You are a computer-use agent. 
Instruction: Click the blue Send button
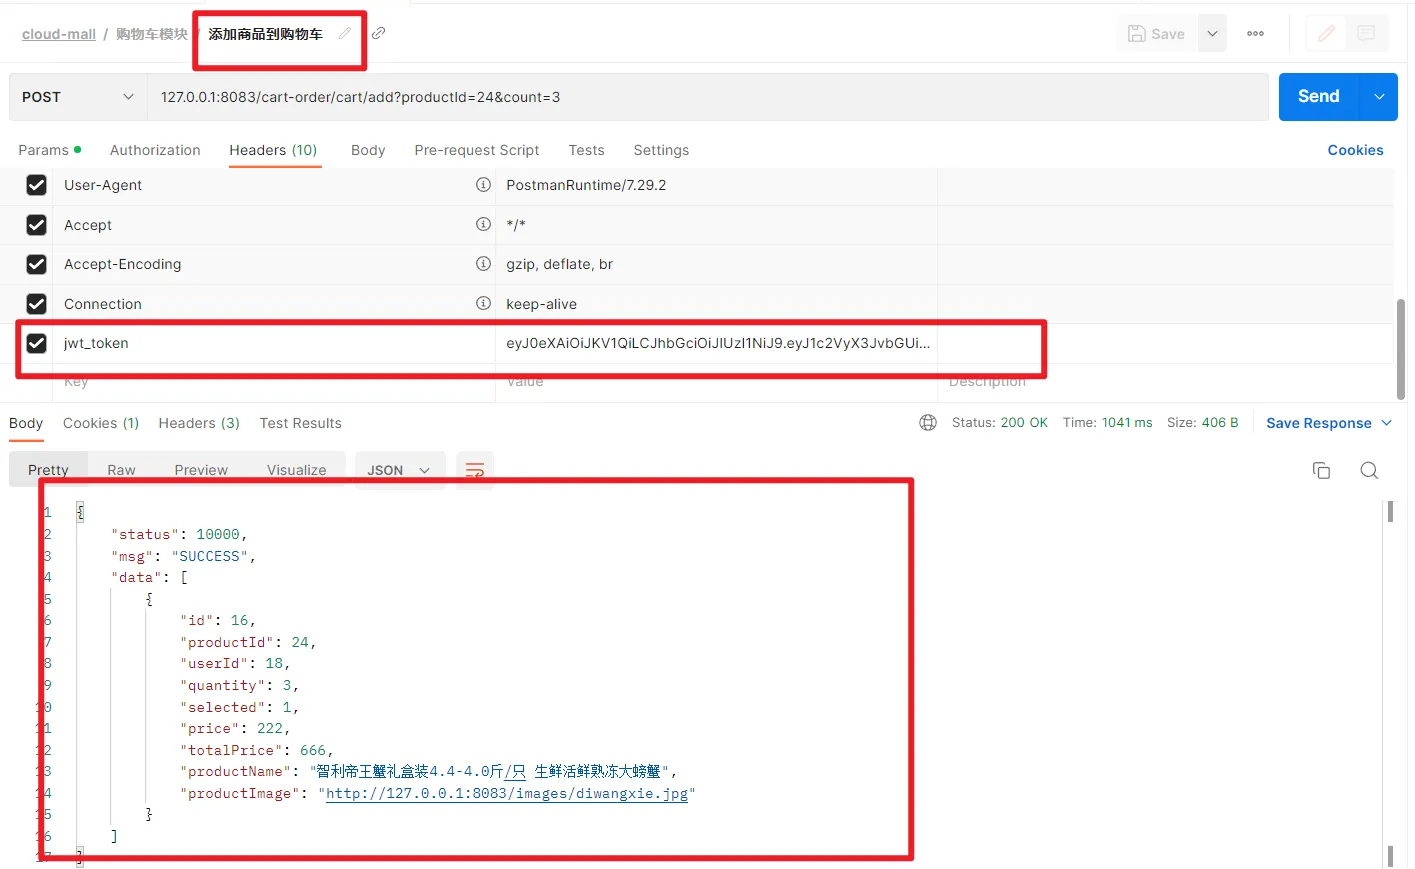[x=1318, y=97]
